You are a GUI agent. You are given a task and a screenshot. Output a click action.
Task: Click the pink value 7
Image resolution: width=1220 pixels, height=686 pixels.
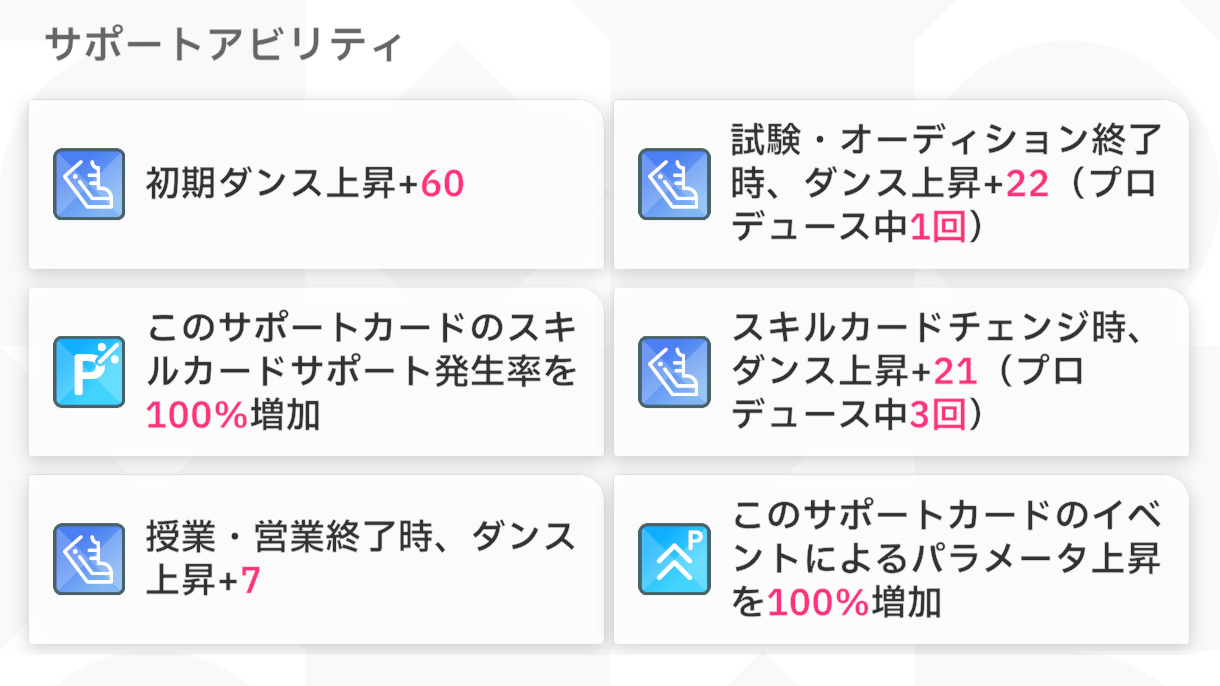[250, 581]
